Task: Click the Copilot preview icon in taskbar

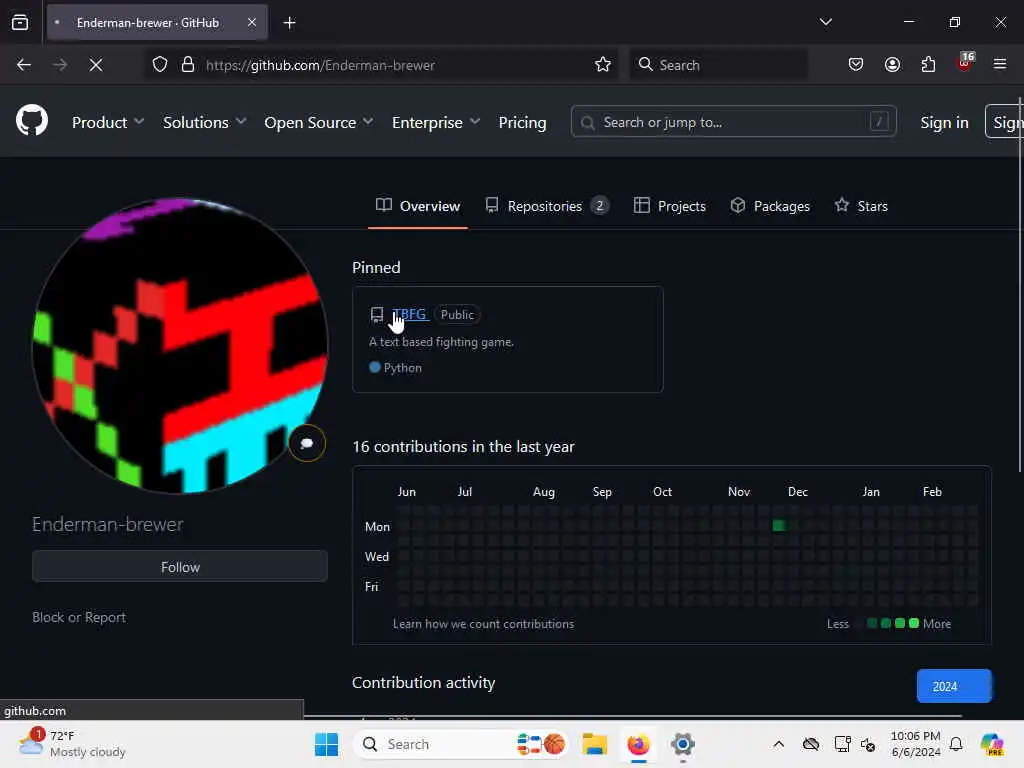Action: coord(991,744)
